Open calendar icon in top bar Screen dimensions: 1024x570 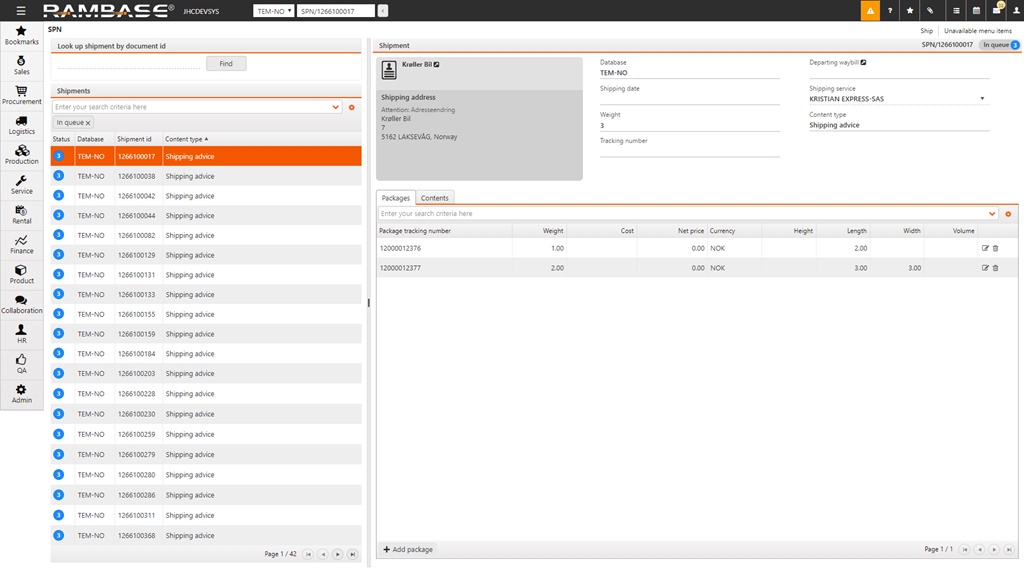click(976, 10)
